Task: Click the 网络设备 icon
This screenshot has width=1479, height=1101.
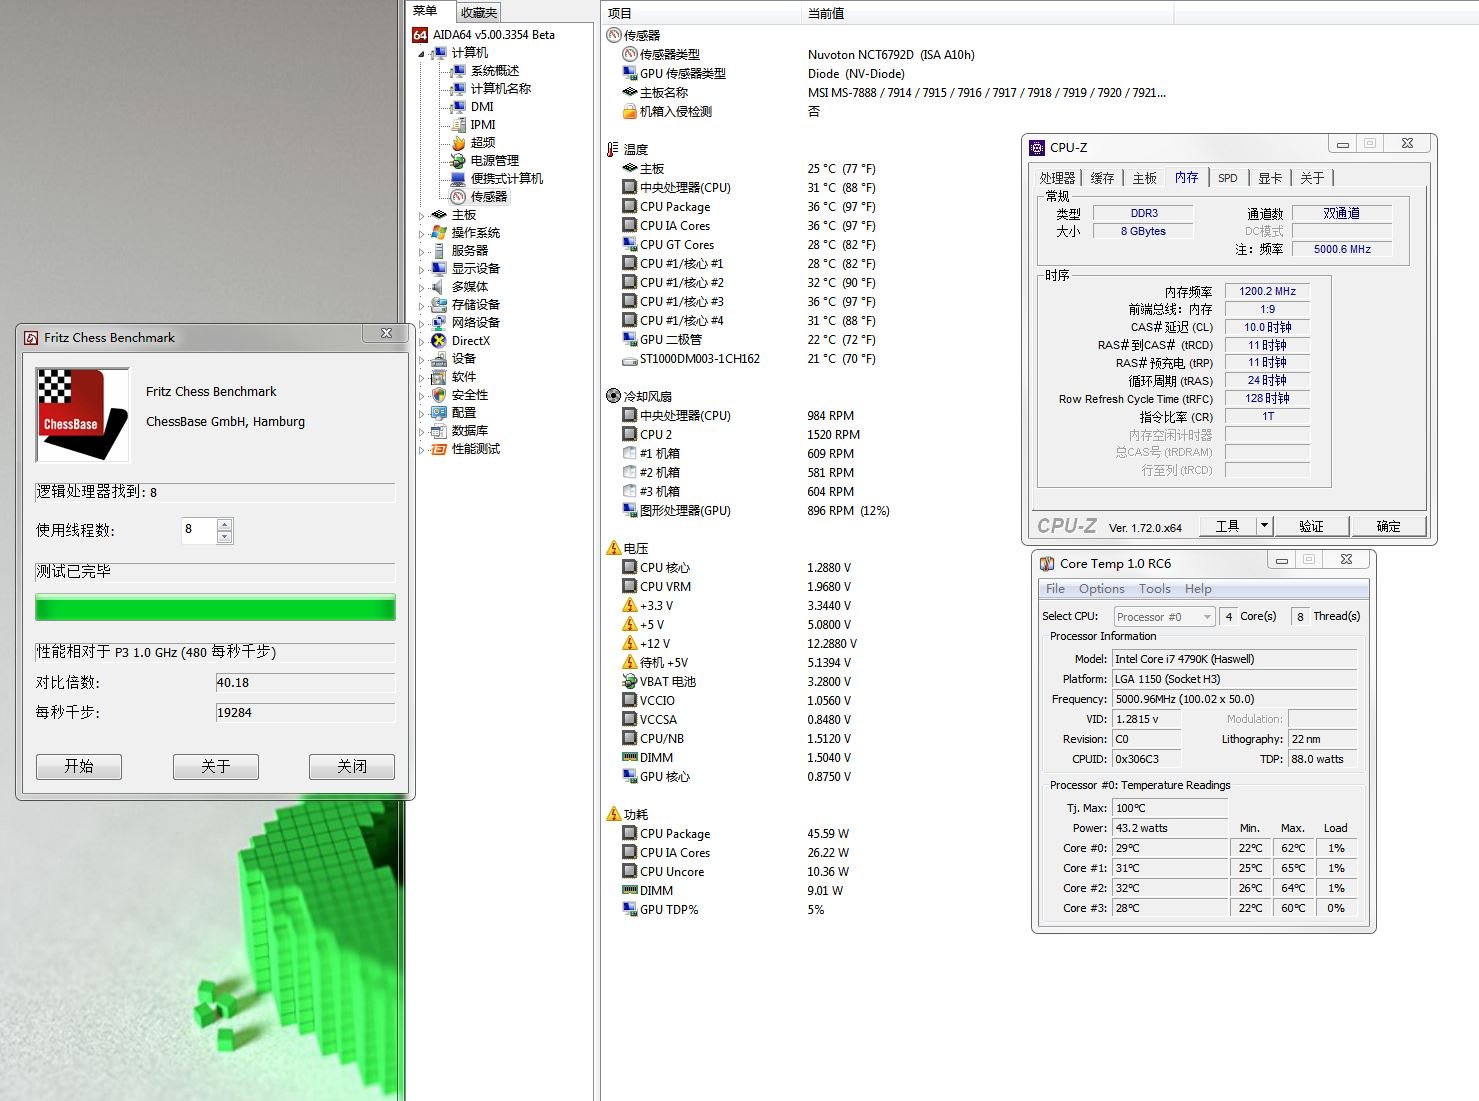Action: 438,323
